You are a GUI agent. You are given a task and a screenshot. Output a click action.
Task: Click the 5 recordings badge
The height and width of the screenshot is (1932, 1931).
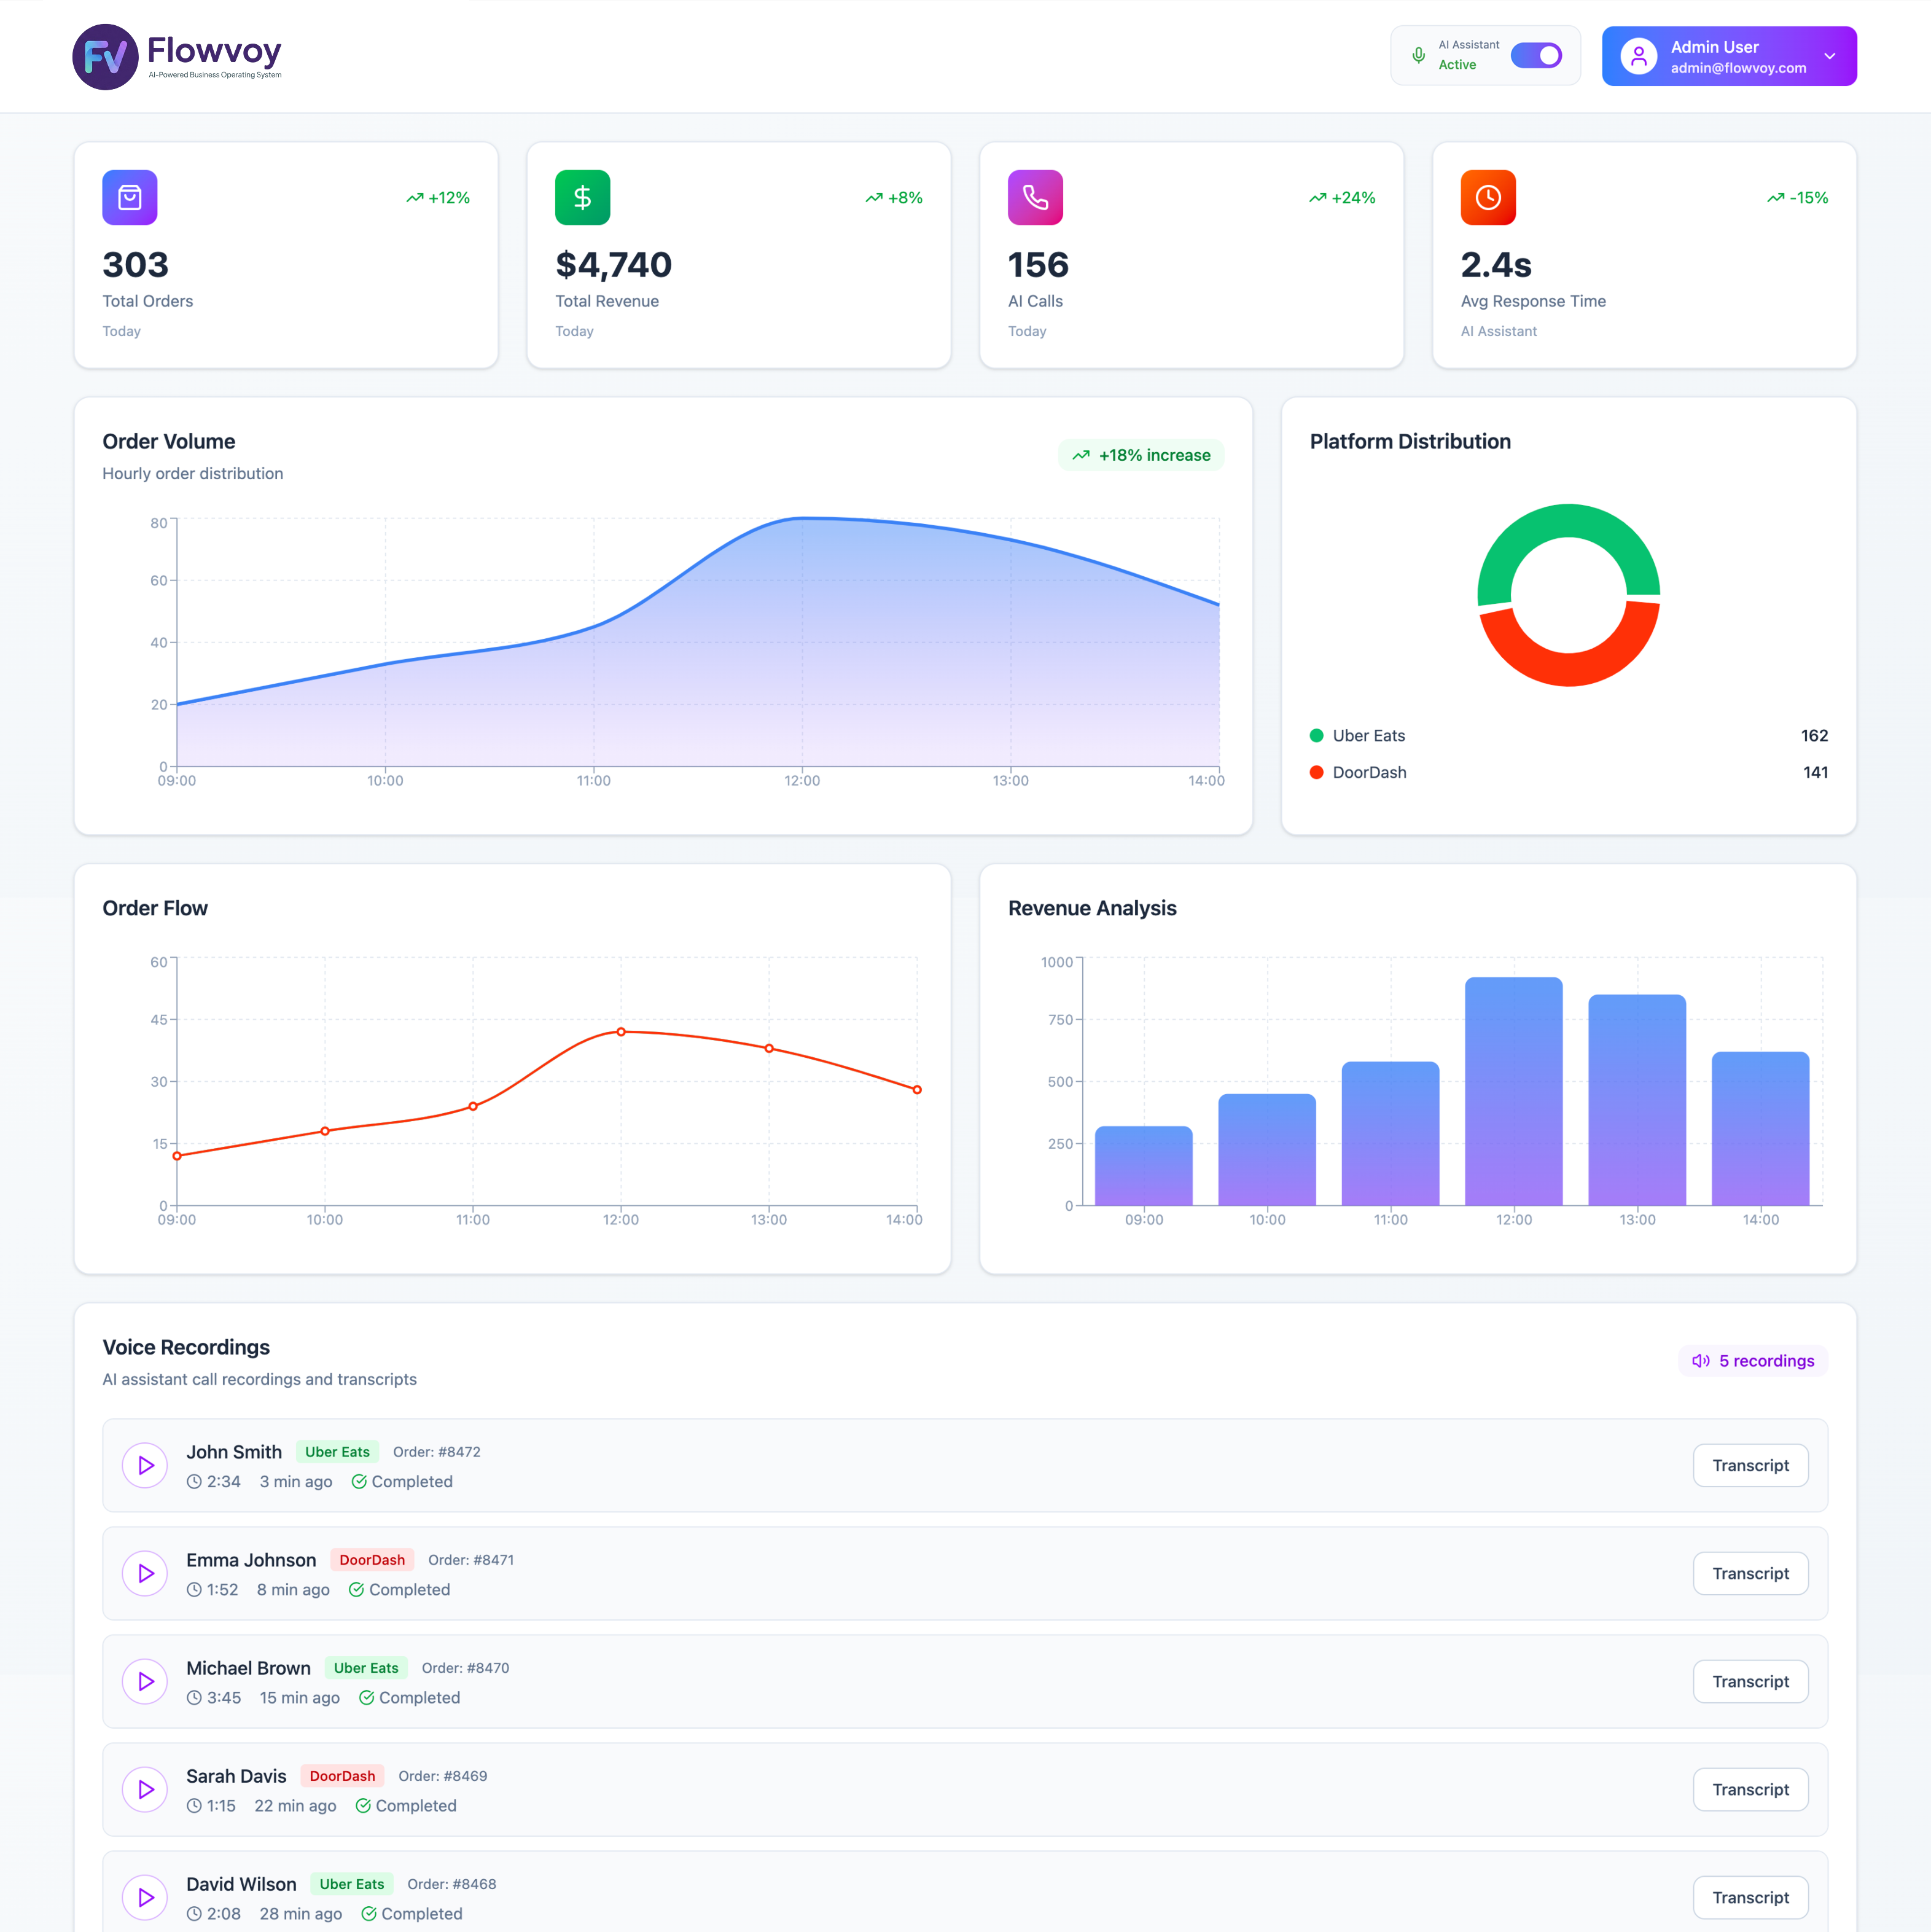point(1752,1361)
